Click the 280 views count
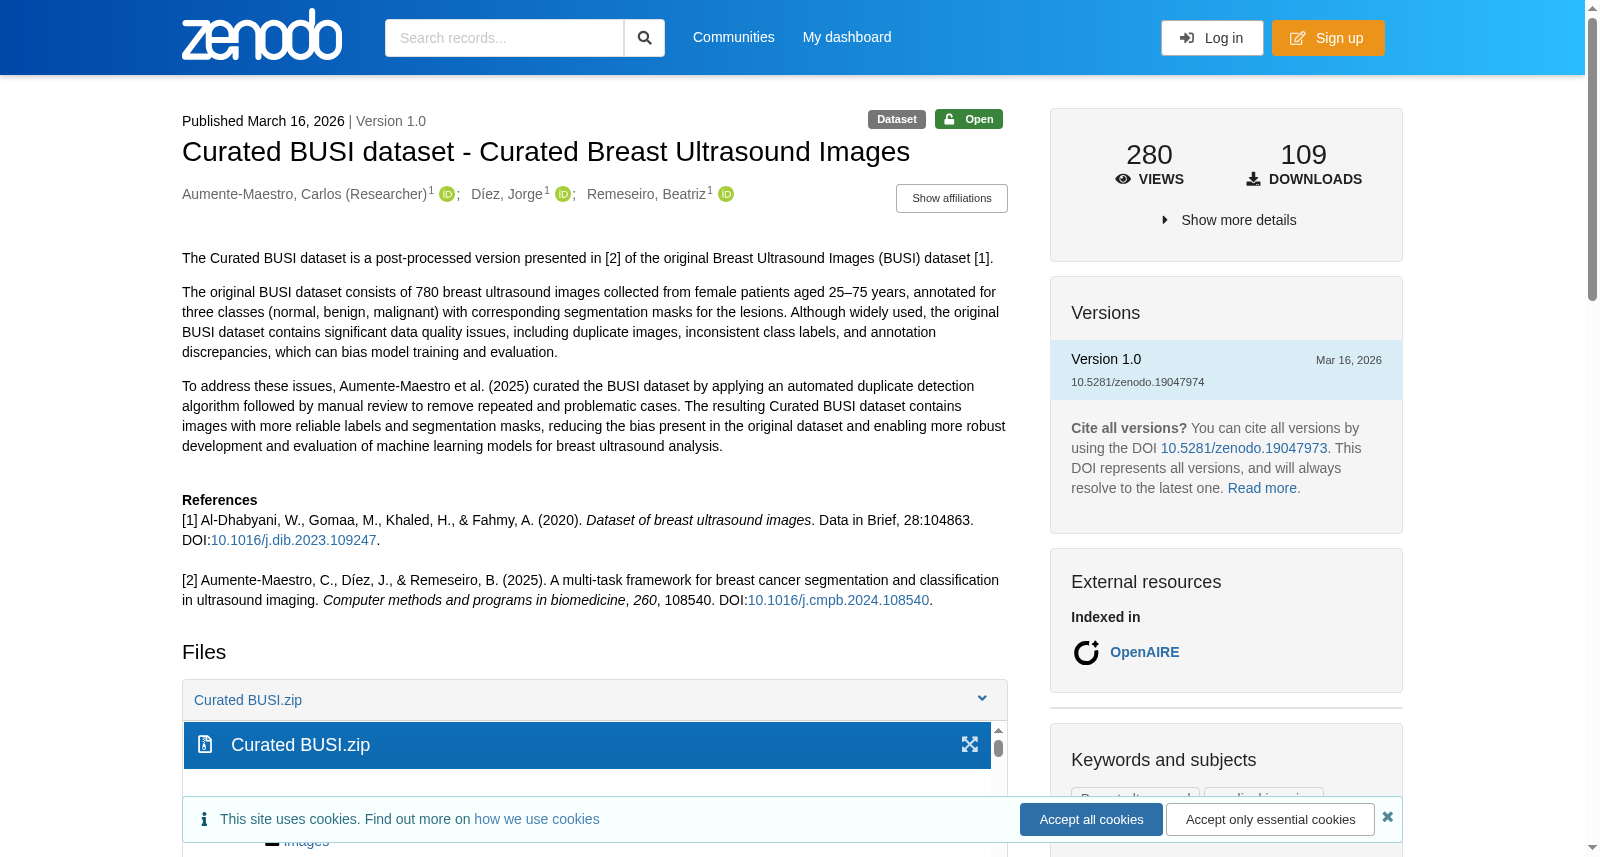The width and height of the screenshot is (1600, 857). tap(1149, 155)
